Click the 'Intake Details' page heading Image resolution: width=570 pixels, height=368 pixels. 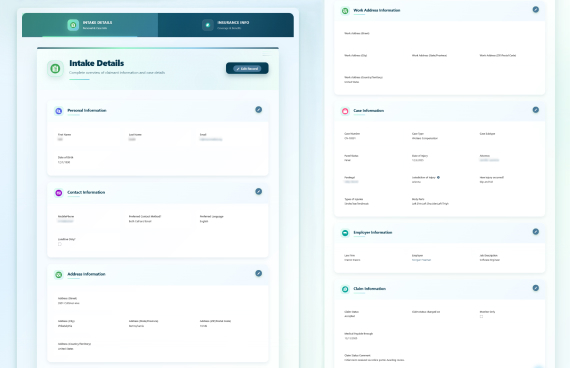(96, 63)
